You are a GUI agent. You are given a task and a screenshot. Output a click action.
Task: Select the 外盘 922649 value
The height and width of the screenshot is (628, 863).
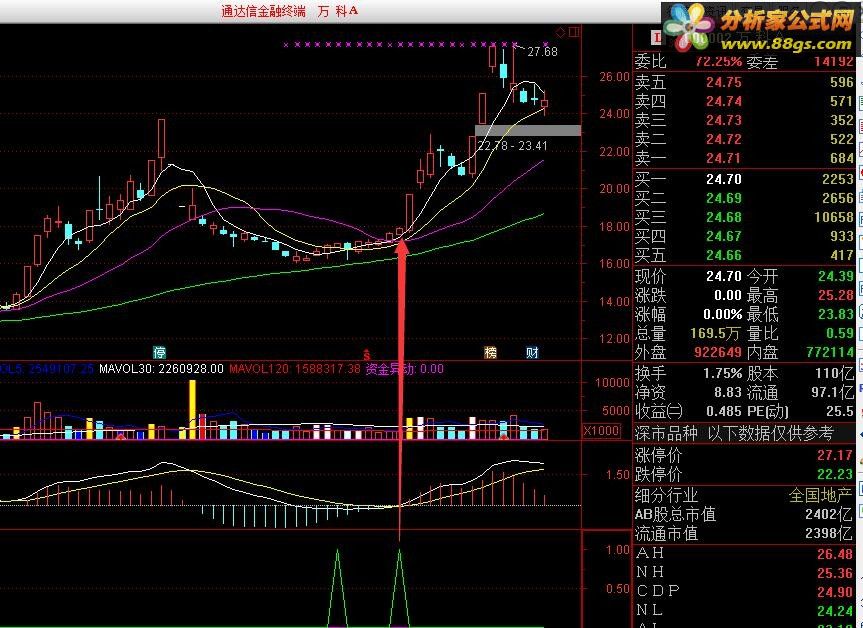[x=718, y=352]
